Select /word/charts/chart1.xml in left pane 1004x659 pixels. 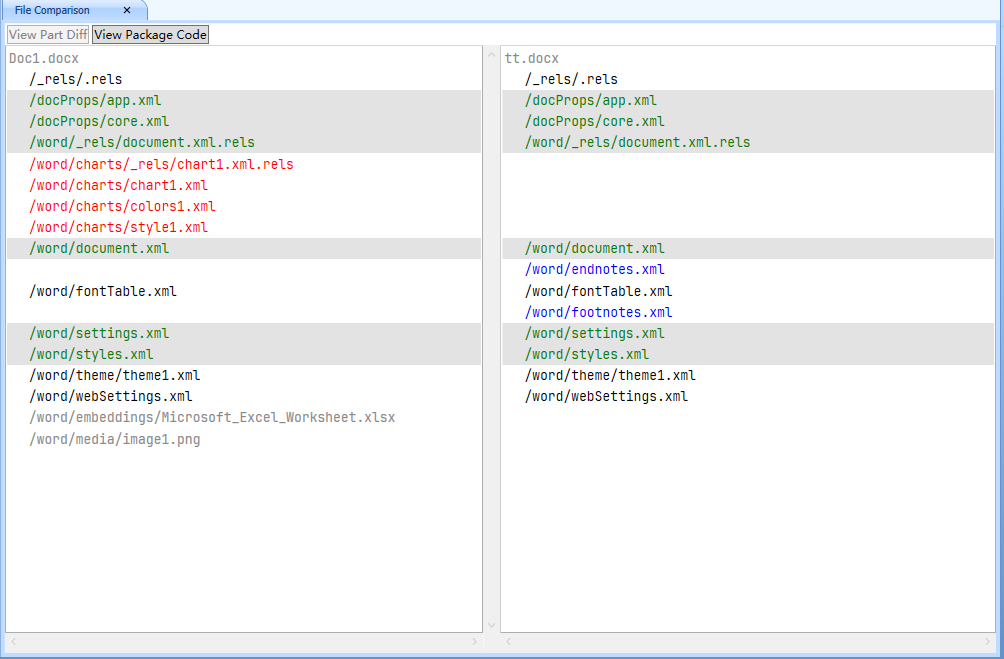(x=119, y=185)
